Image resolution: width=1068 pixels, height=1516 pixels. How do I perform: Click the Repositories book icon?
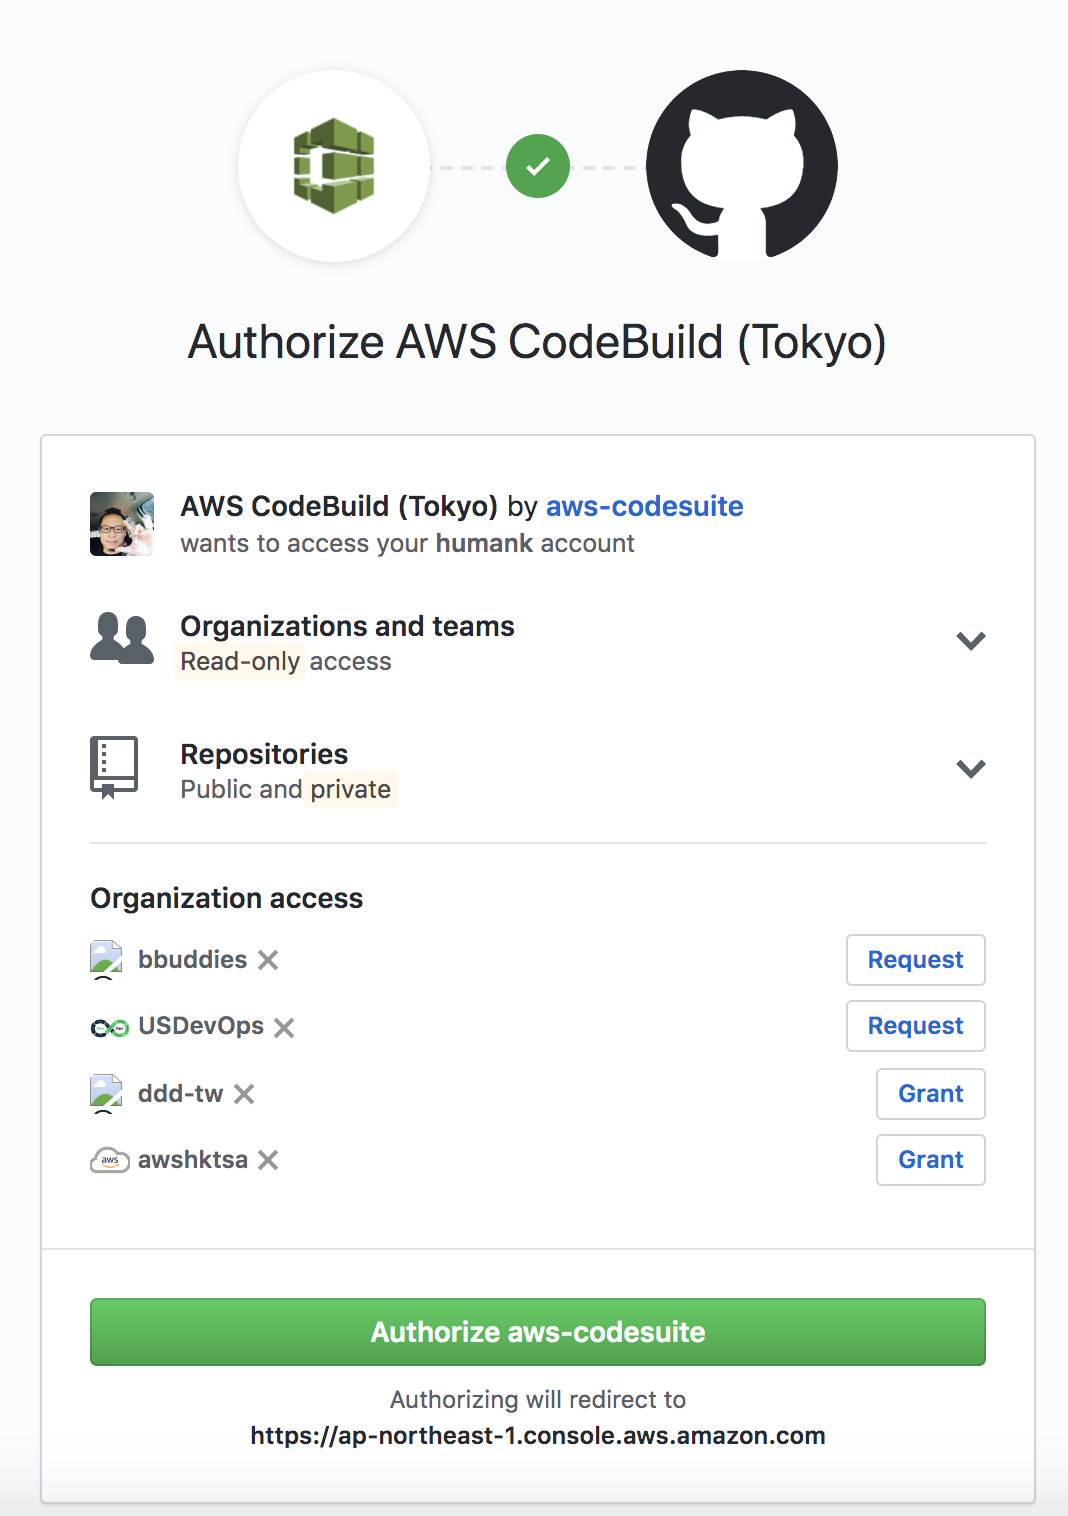pyautogui.click(x=114, y=767)
